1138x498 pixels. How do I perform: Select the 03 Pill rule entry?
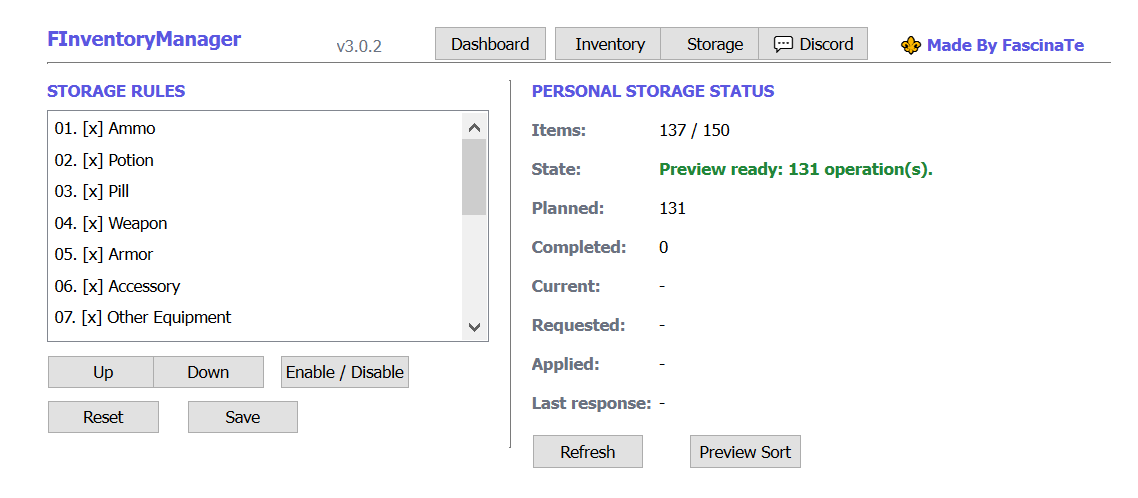coord(255,192)
